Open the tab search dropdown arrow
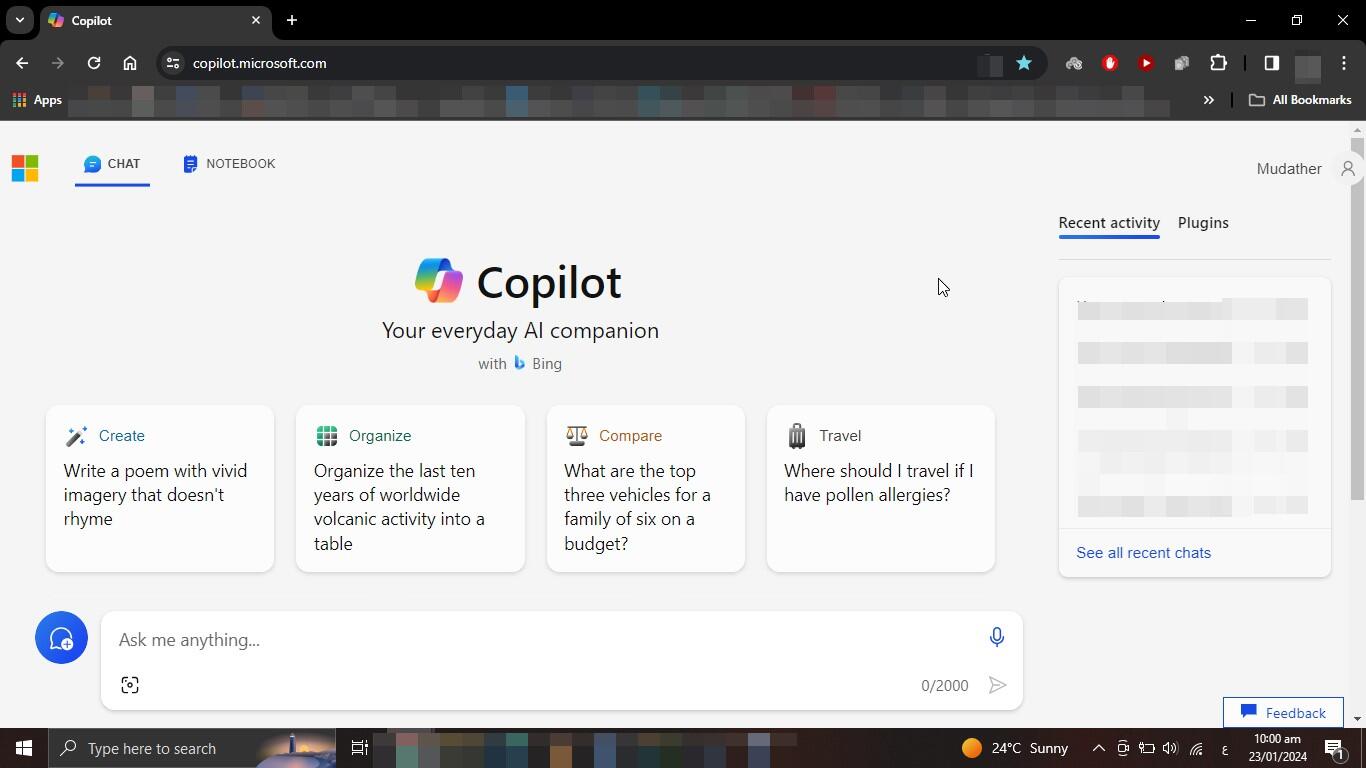 click(19, 20)
